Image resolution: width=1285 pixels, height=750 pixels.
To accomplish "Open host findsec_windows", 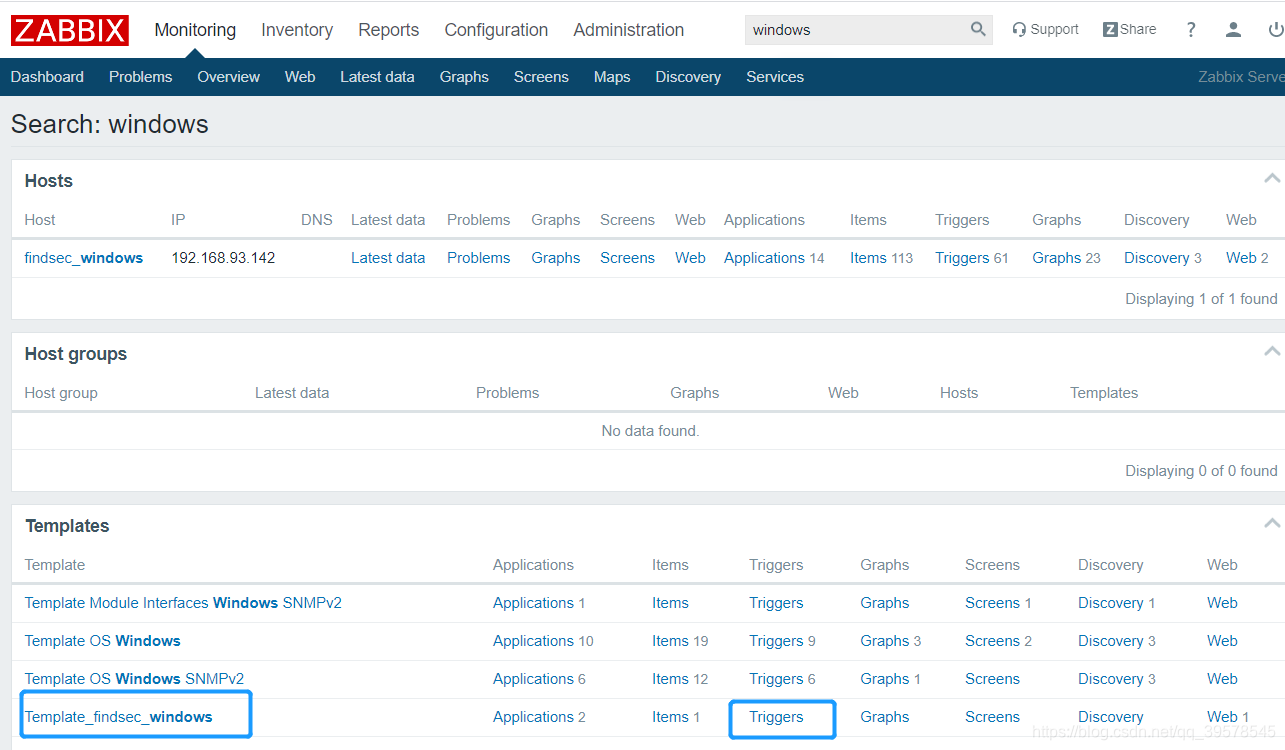I will [x=84, y=258].
